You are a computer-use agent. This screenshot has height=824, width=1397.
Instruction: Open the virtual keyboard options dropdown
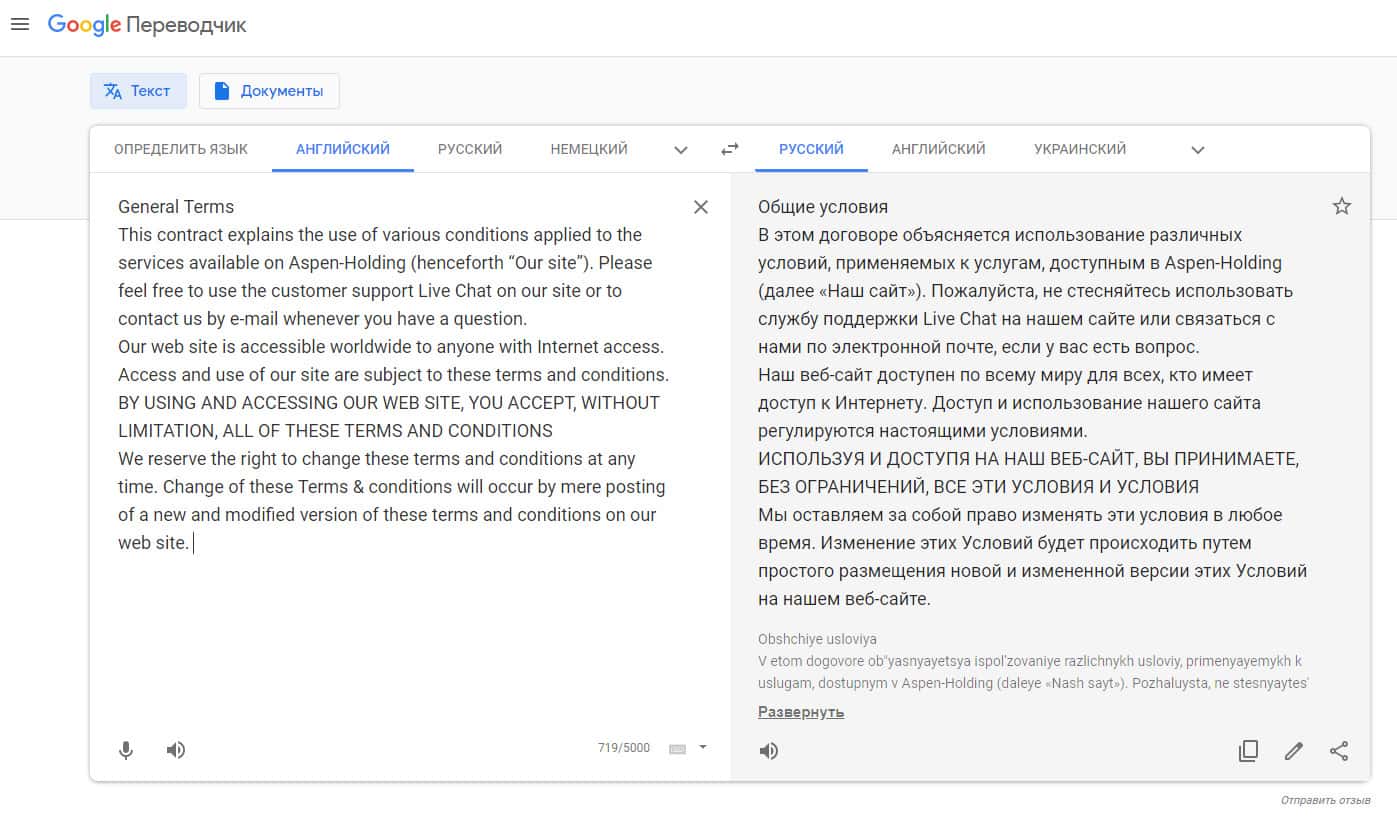coord(703,747)
